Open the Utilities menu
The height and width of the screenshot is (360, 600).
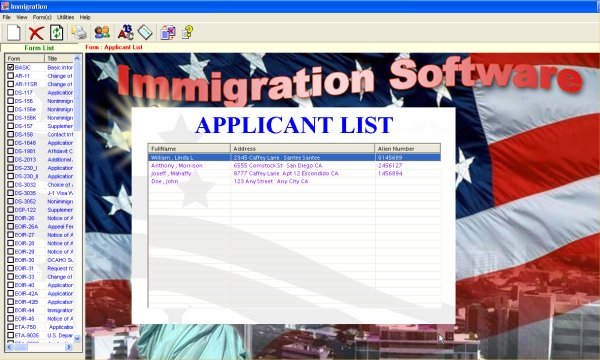point(65,17)
